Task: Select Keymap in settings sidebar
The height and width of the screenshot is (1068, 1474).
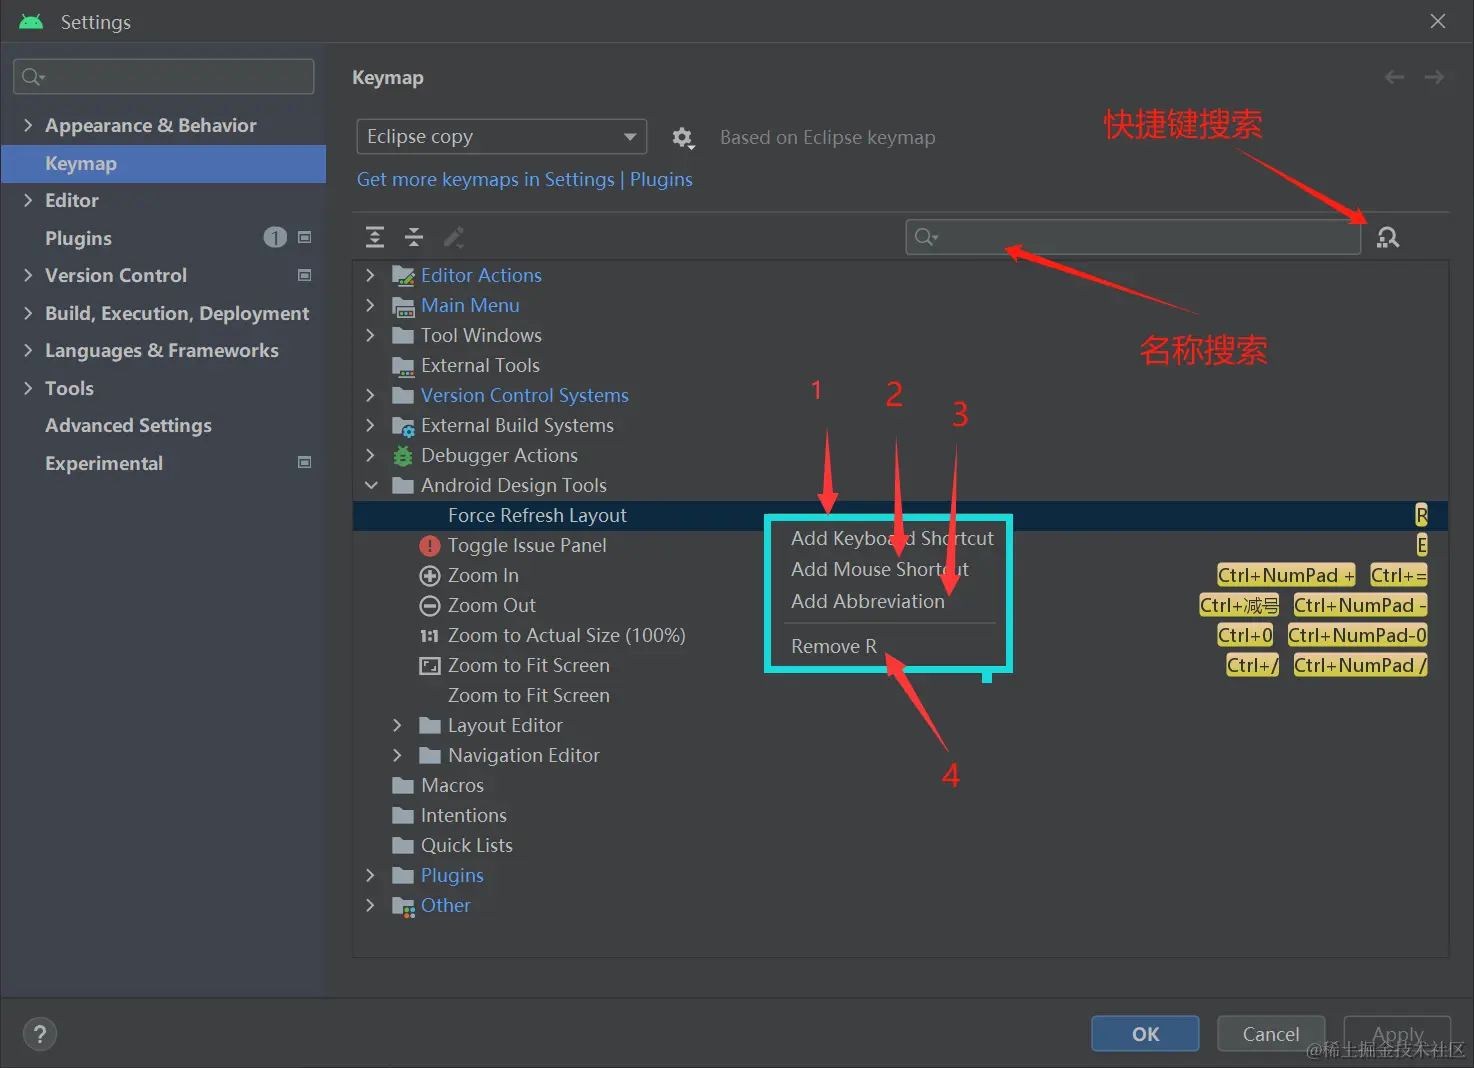Action: [164, 163]
